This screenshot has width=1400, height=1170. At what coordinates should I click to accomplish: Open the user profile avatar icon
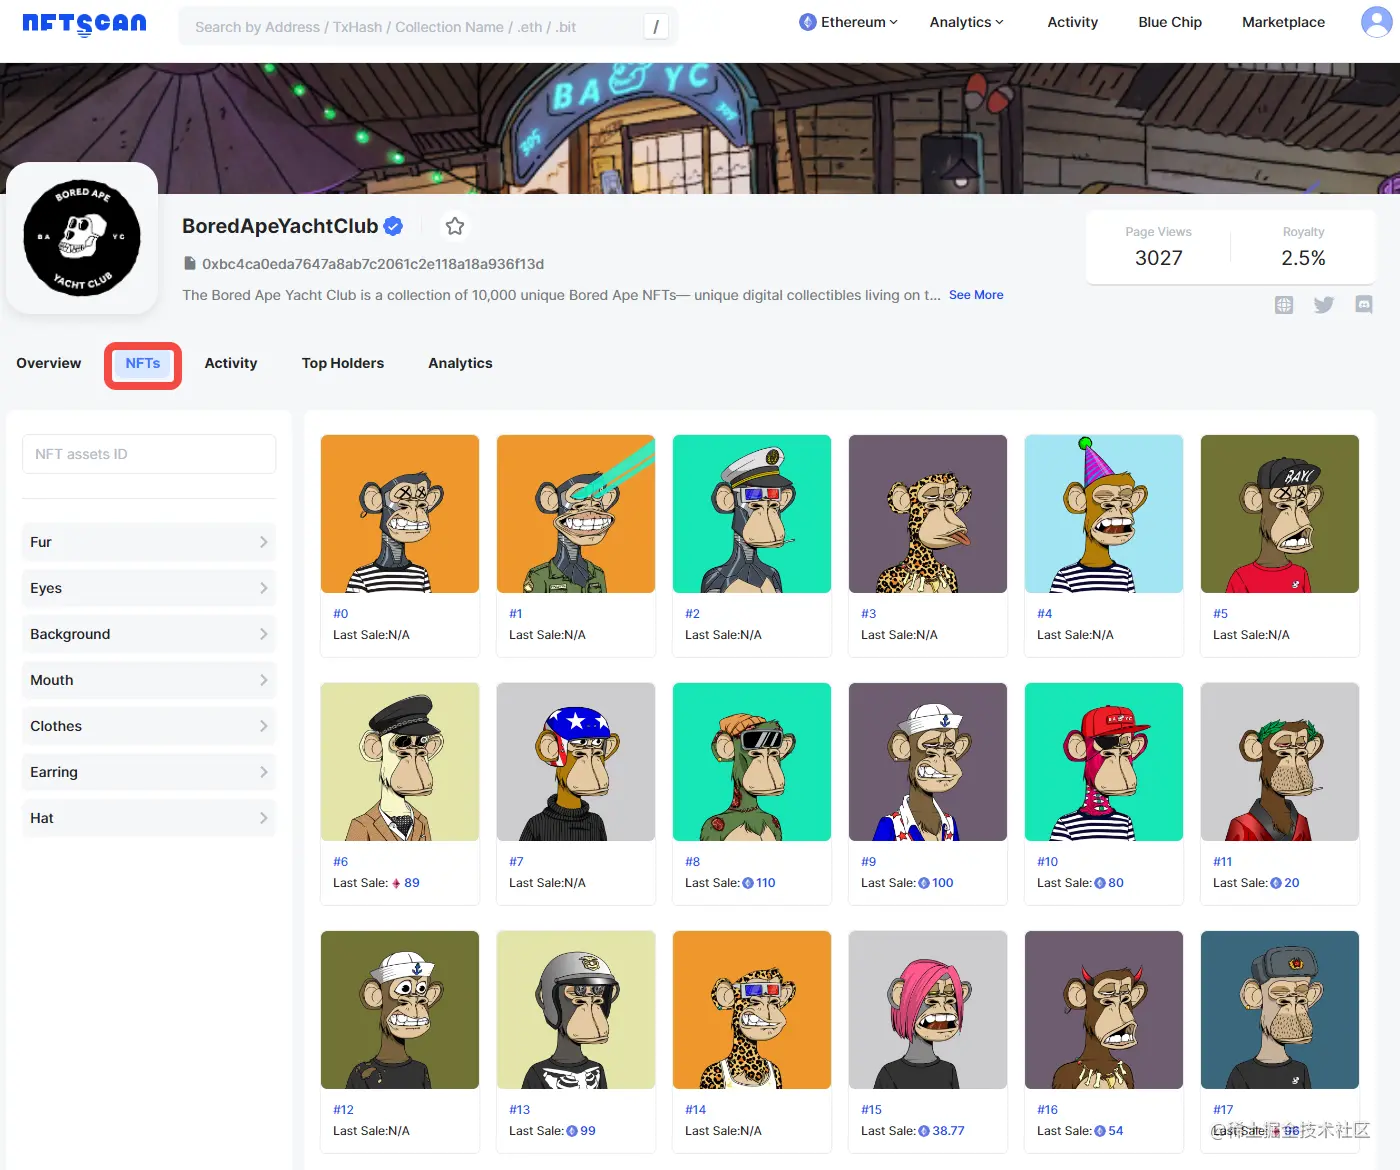click(1376, 22)
